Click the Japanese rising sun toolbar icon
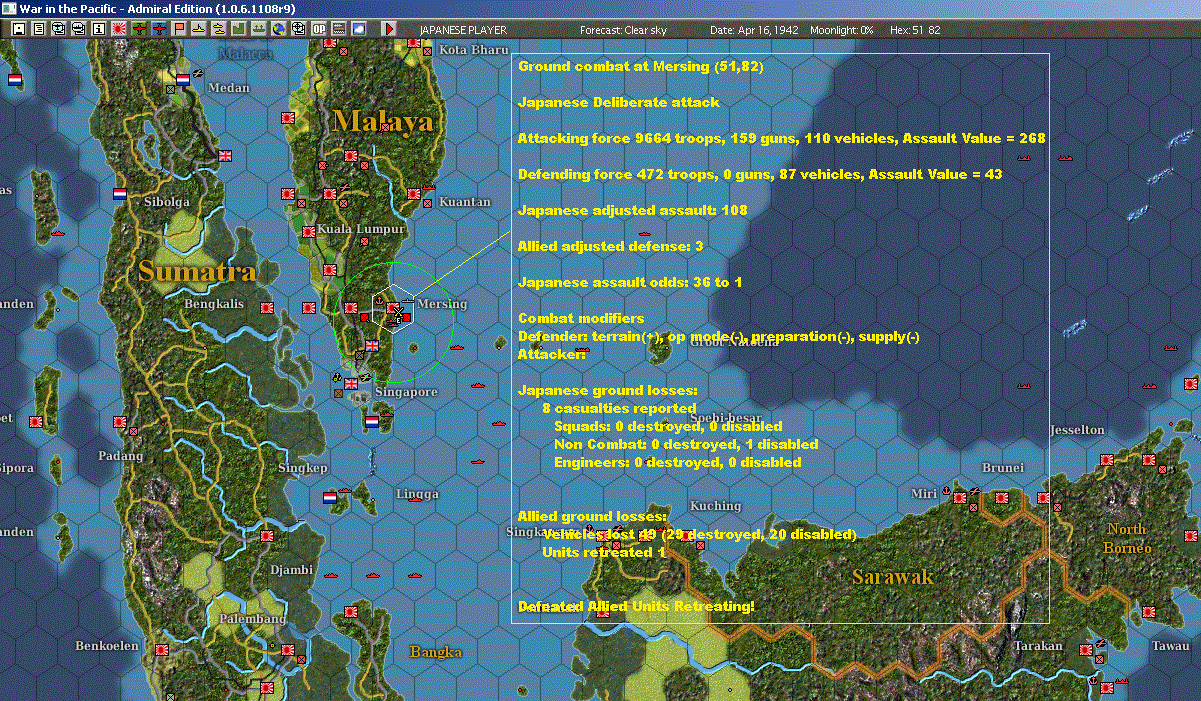The height and width of the screenshot is (701, 1201). (119, 29)
